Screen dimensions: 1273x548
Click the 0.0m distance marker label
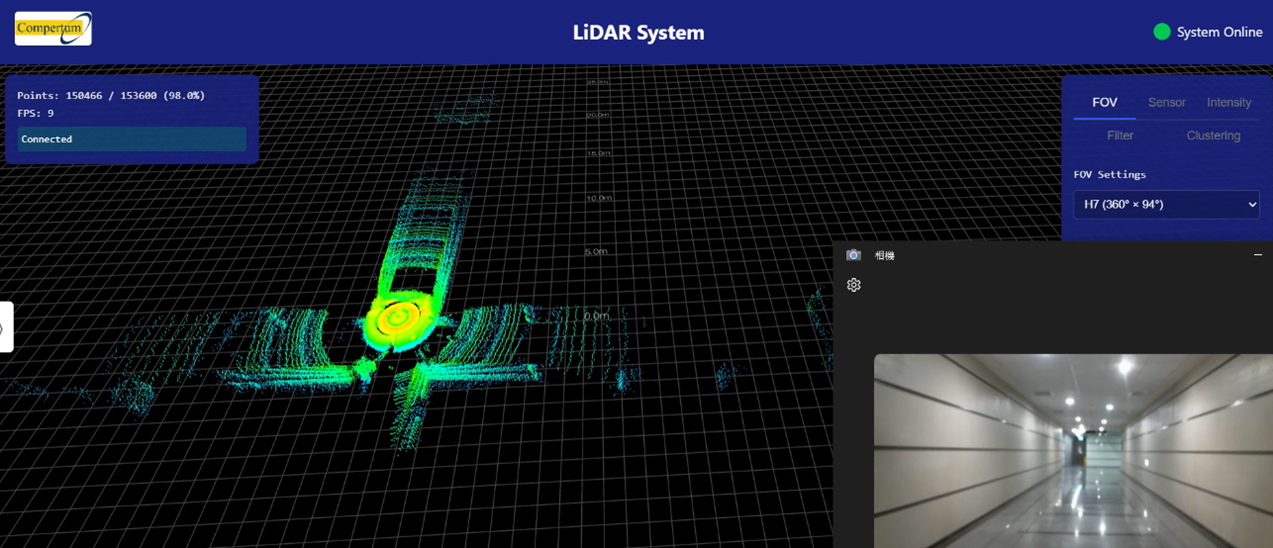(x=596, y=316)
